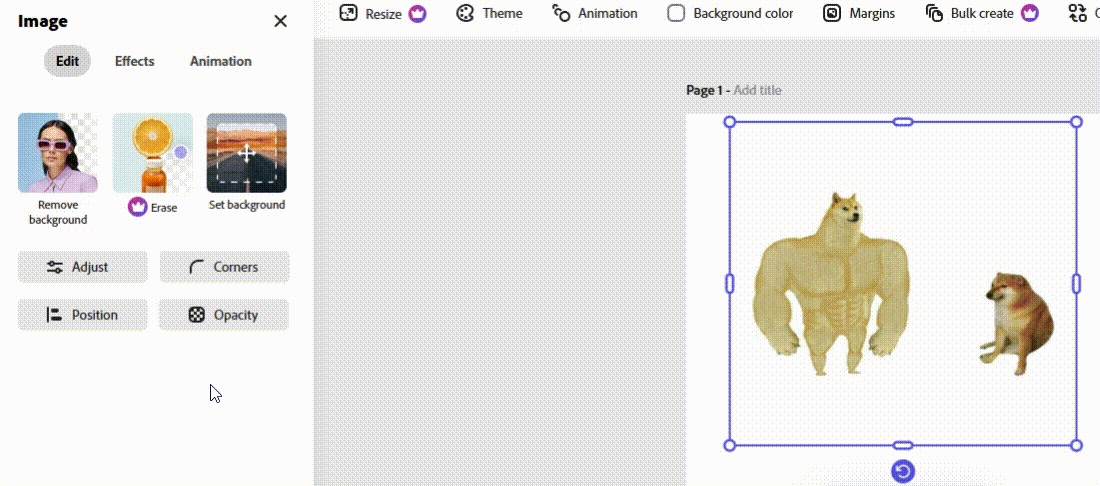Choose the Set background thumbnail

246,153
